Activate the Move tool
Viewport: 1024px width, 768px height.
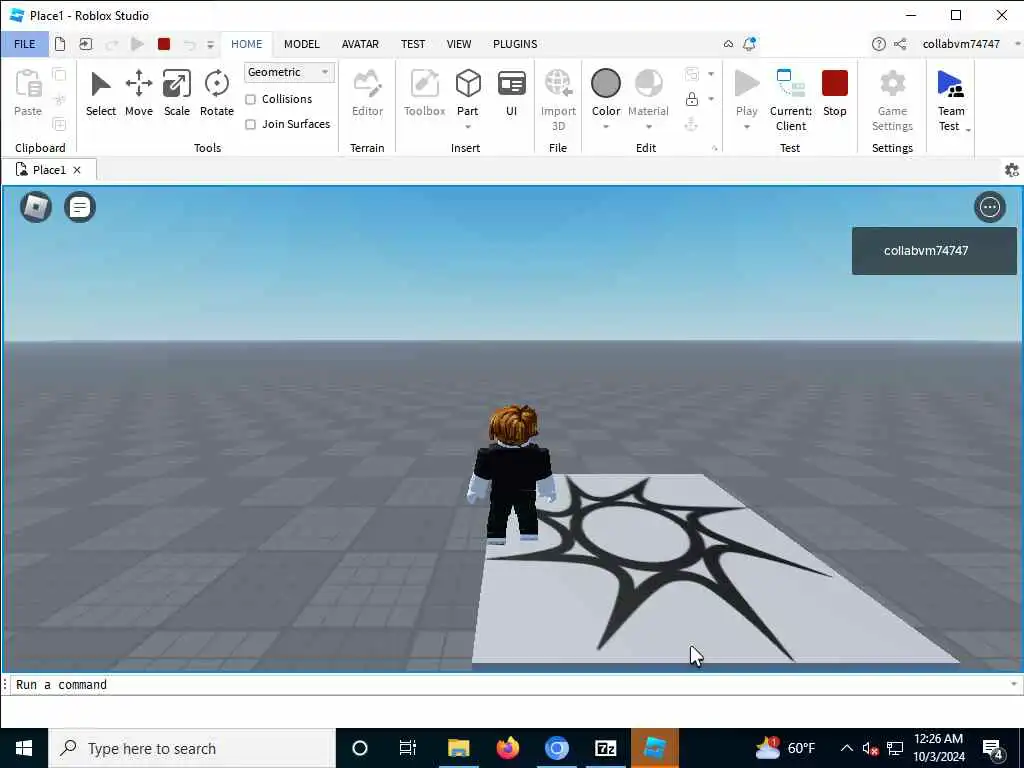[138, 93]
